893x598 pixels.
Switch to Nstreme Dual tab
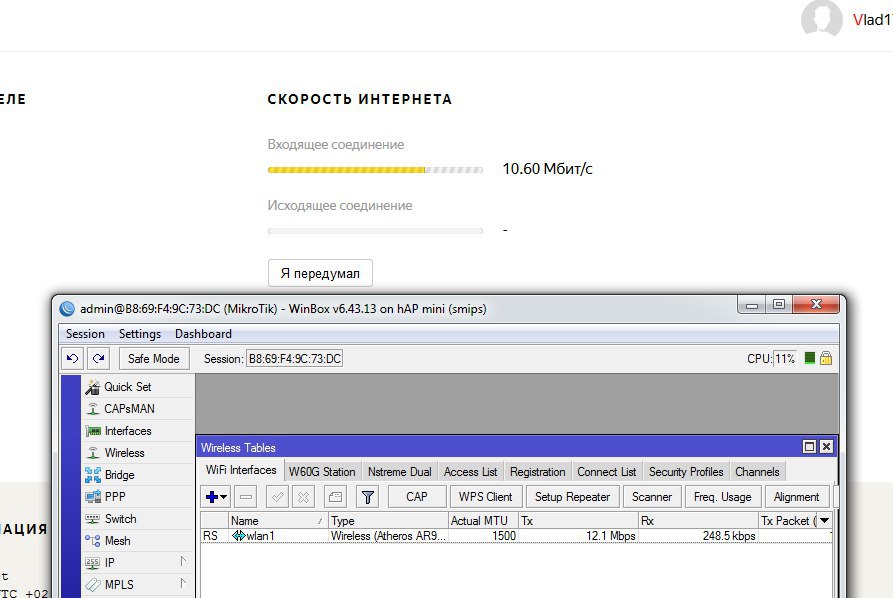[400, 472]
